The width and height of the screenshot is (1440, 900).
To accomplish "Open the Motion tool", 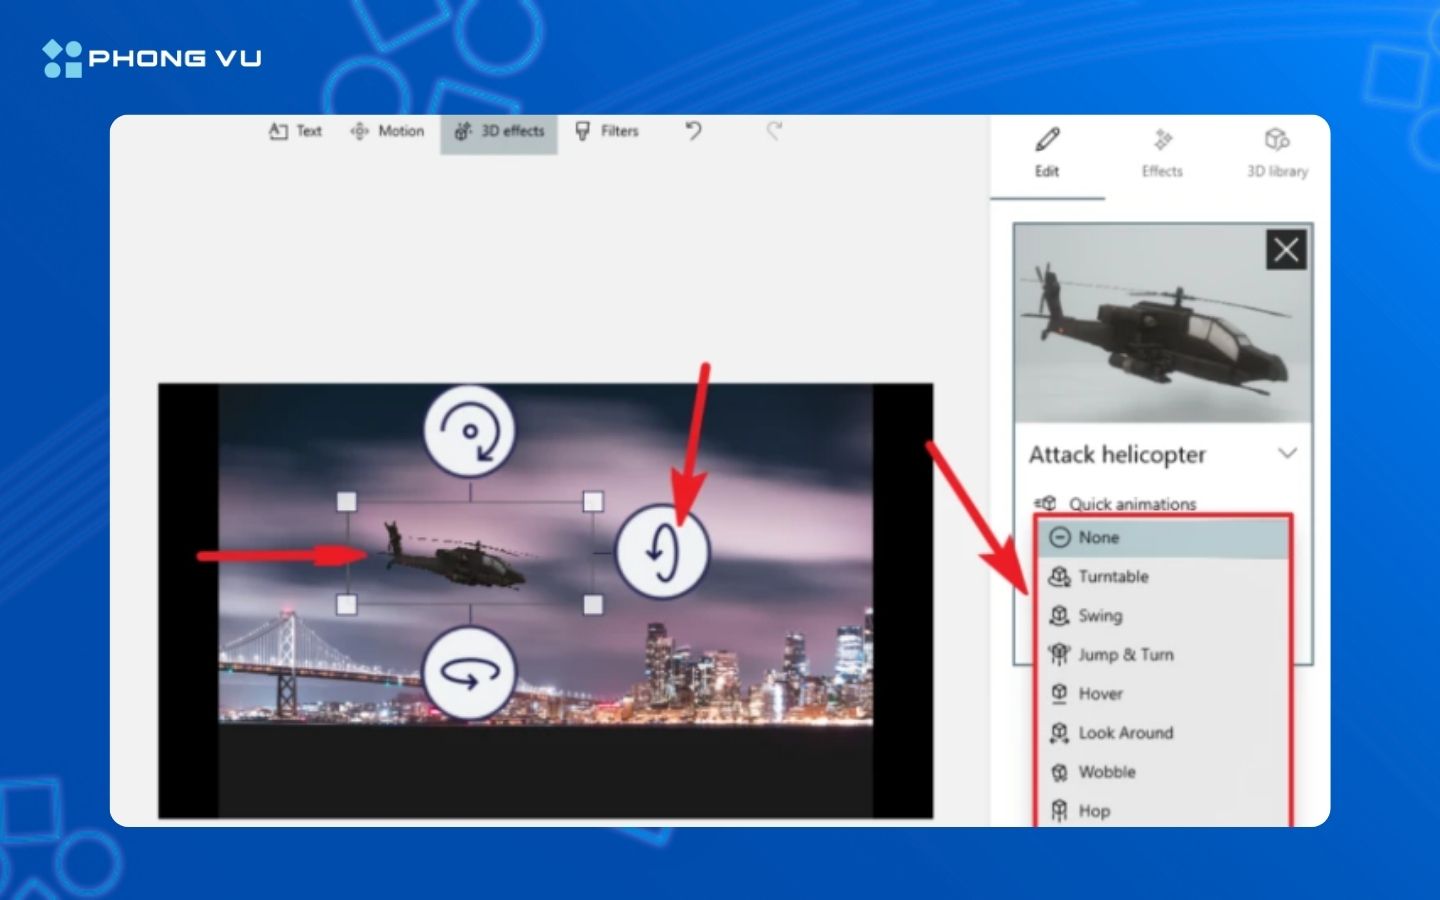I will (387, 131).
